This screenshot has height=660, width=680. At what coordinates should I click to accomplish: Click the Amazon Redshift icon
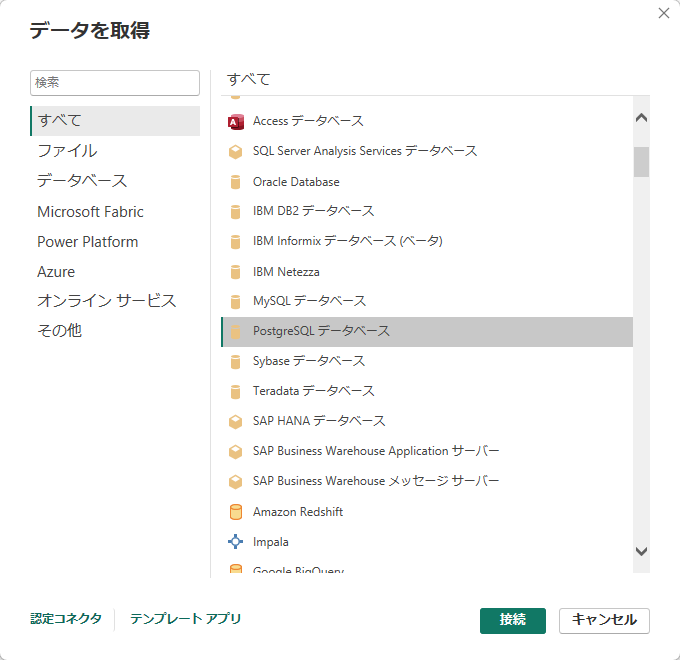tap(235, 512)
